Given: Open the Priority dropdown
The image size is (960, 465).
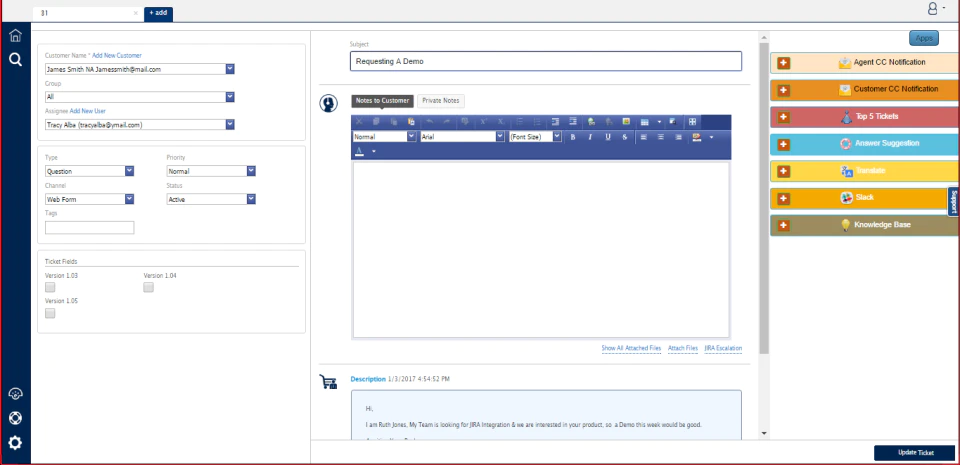Looking at the screenshot, I should click(211, 171).
